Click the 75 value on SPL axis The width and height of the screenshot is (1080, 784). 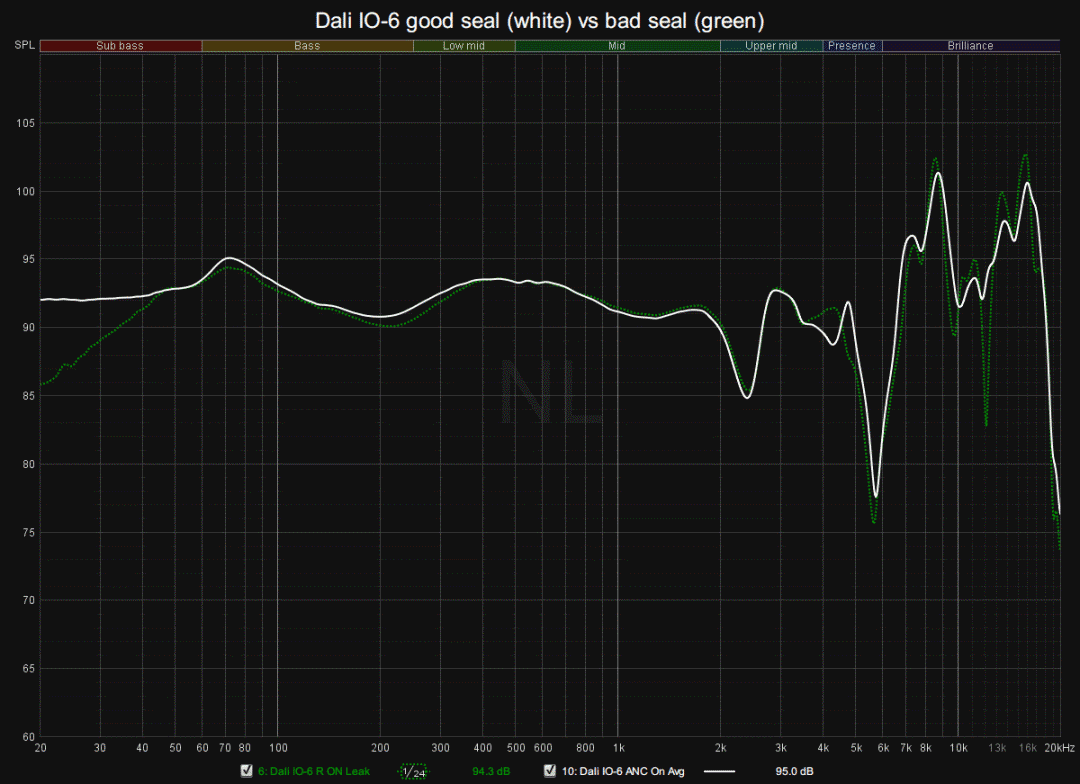pyautogui.click(x=28, y=533)
